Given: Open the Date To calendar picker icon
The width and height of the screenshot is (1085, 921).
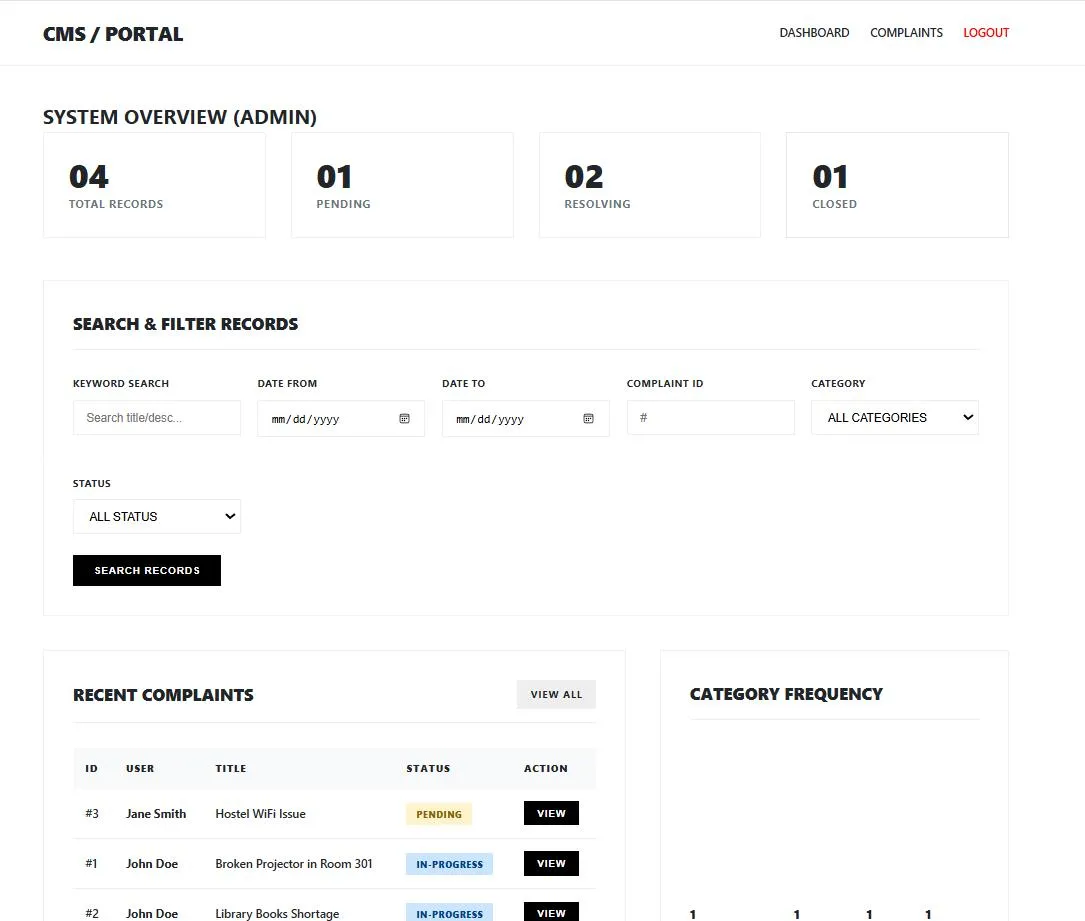Looking at the screenshot, I should 589,419.
